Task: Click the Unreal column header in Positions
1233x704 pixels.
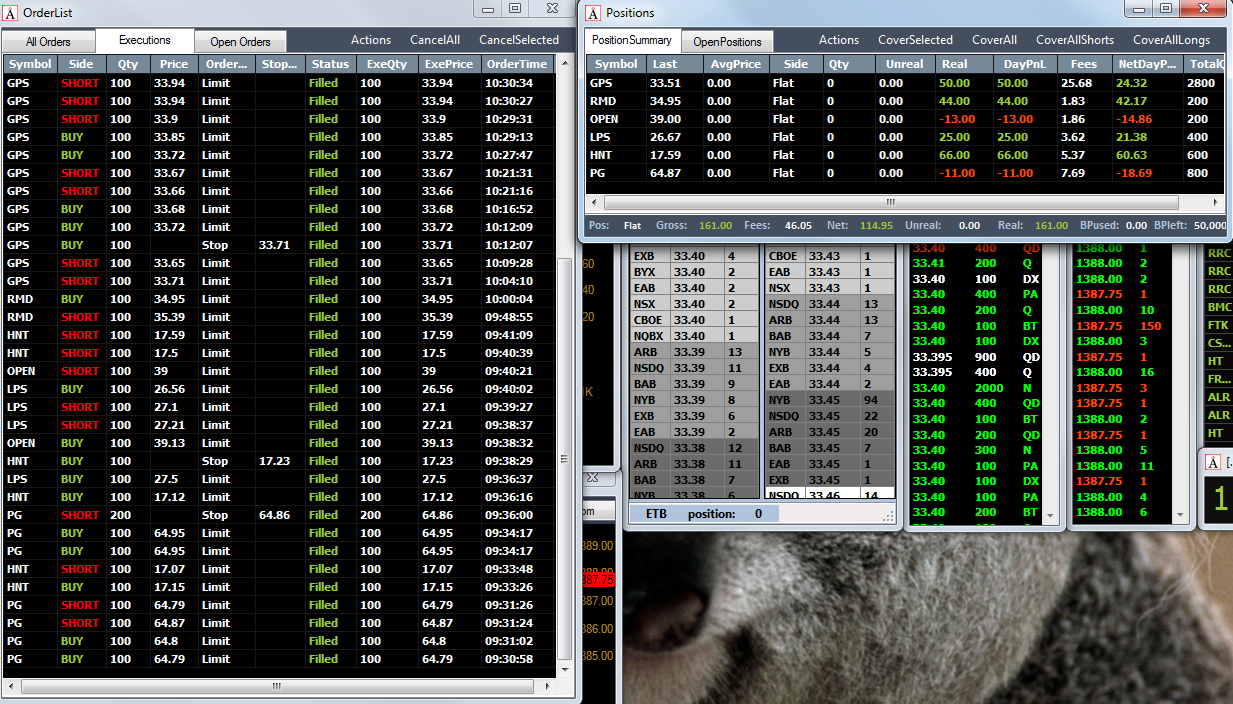Action: (x=905, y=64)
